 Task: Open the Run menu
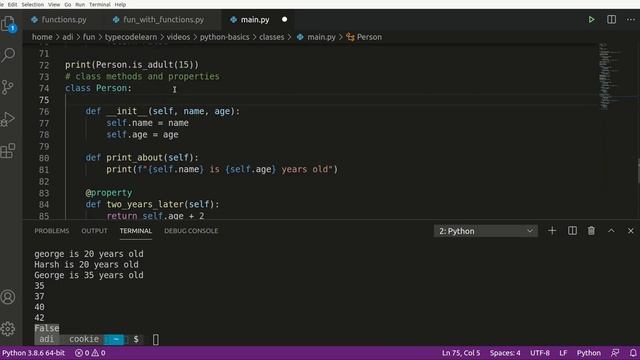coord(80,4)
